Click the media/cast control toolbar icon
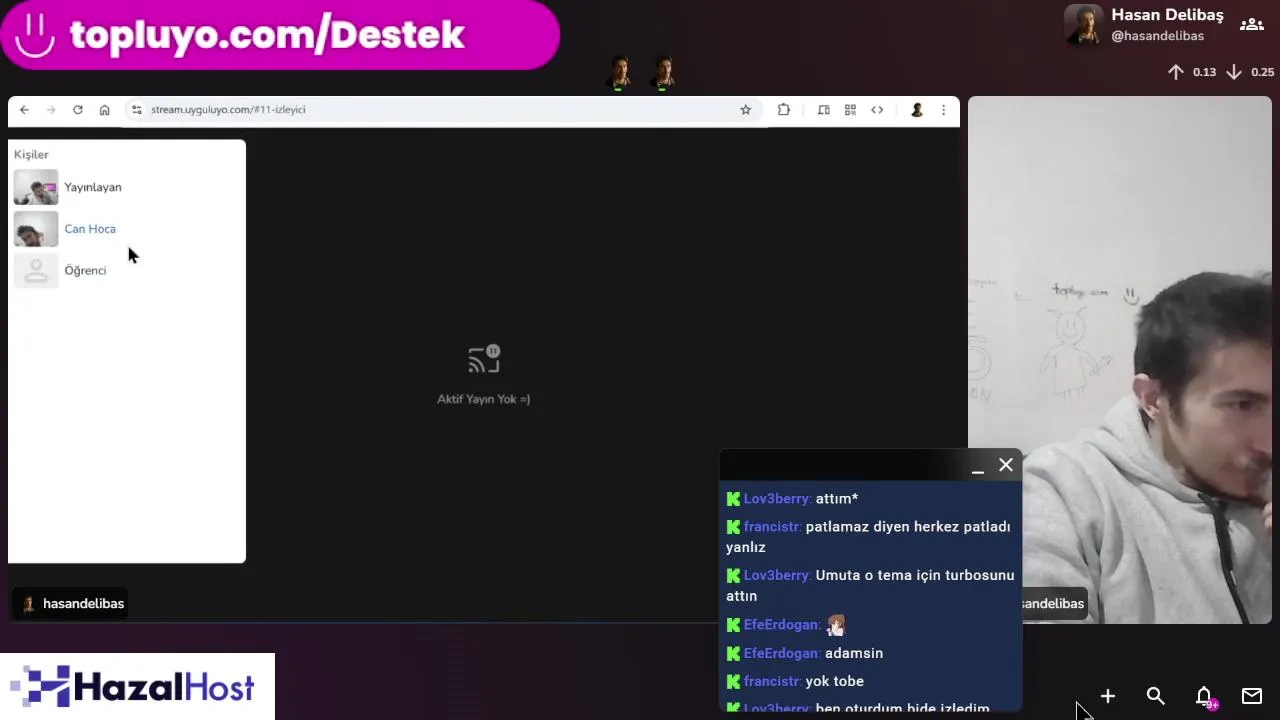Image resolution: width=1280 pixels, height=720 pixels. 824,110
